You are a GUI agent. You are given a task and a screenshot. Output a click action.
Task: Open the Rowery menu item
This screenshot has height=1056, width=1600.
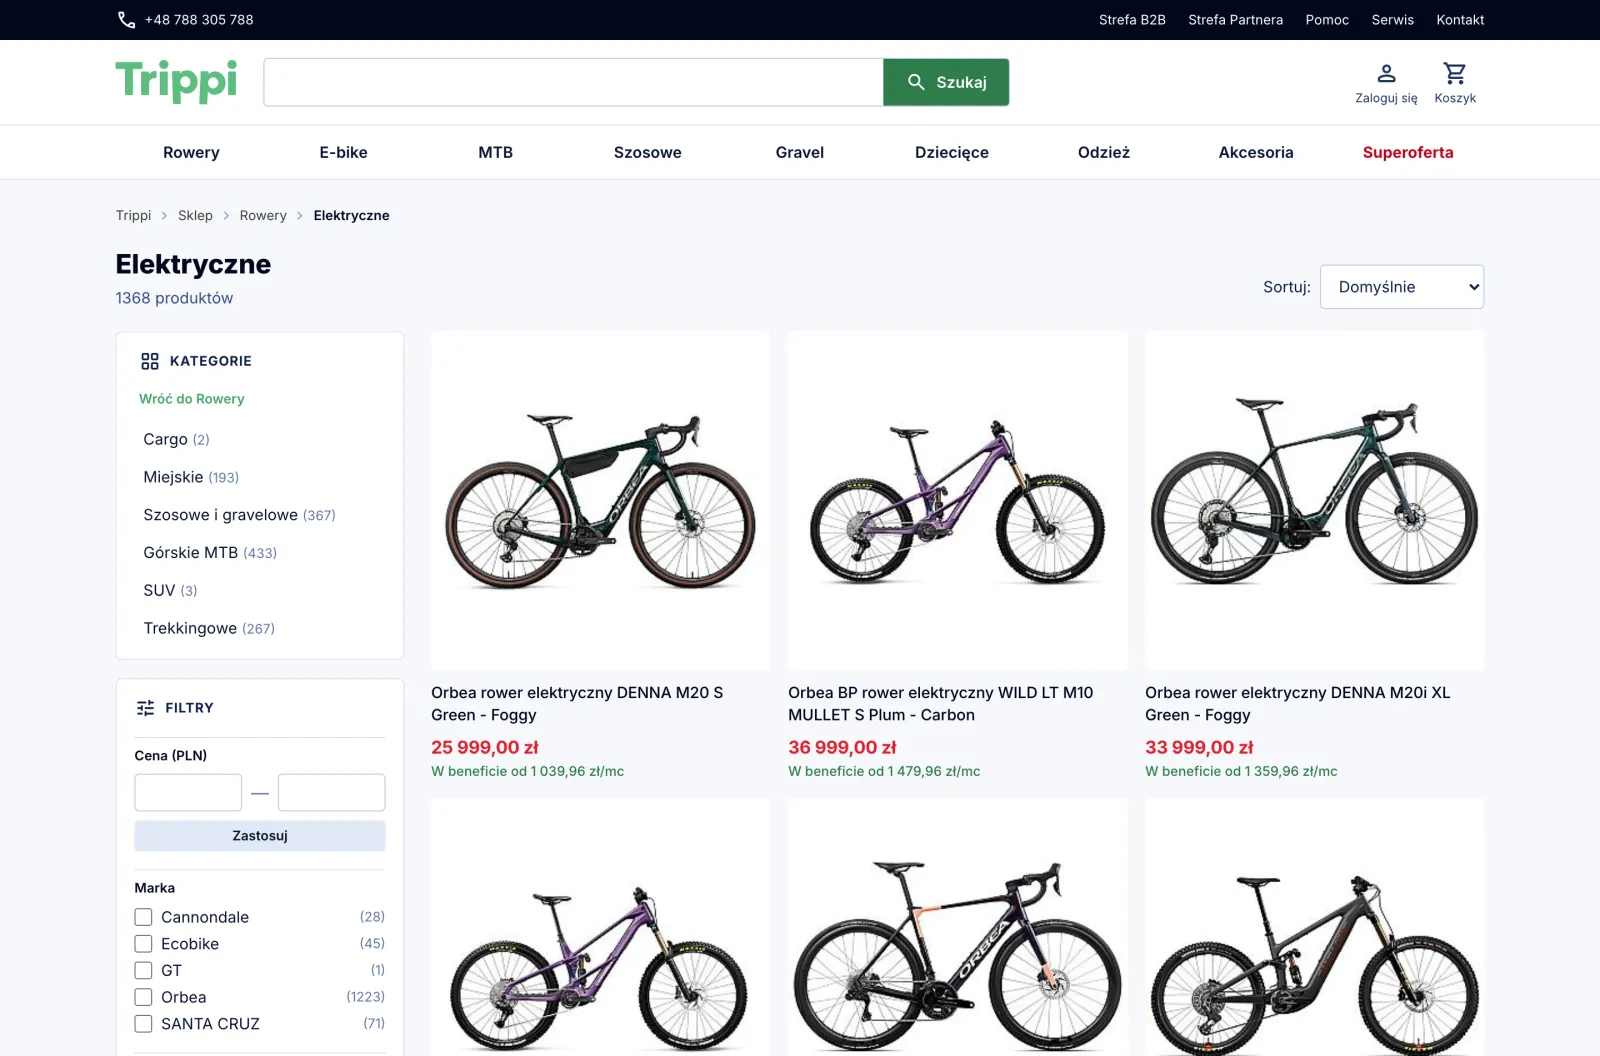pos(191,152)
